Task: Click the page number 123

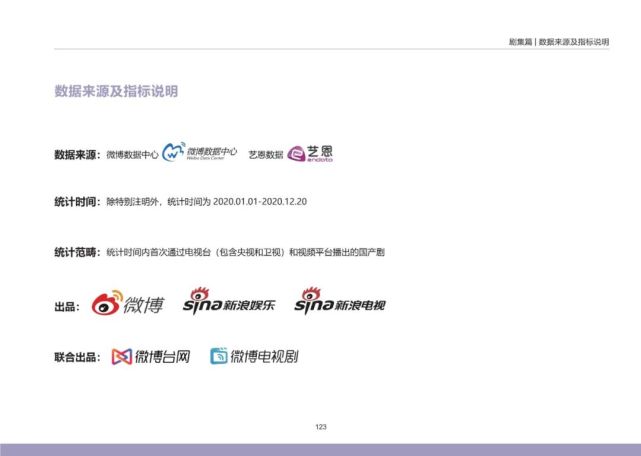Action: (321, 427)
